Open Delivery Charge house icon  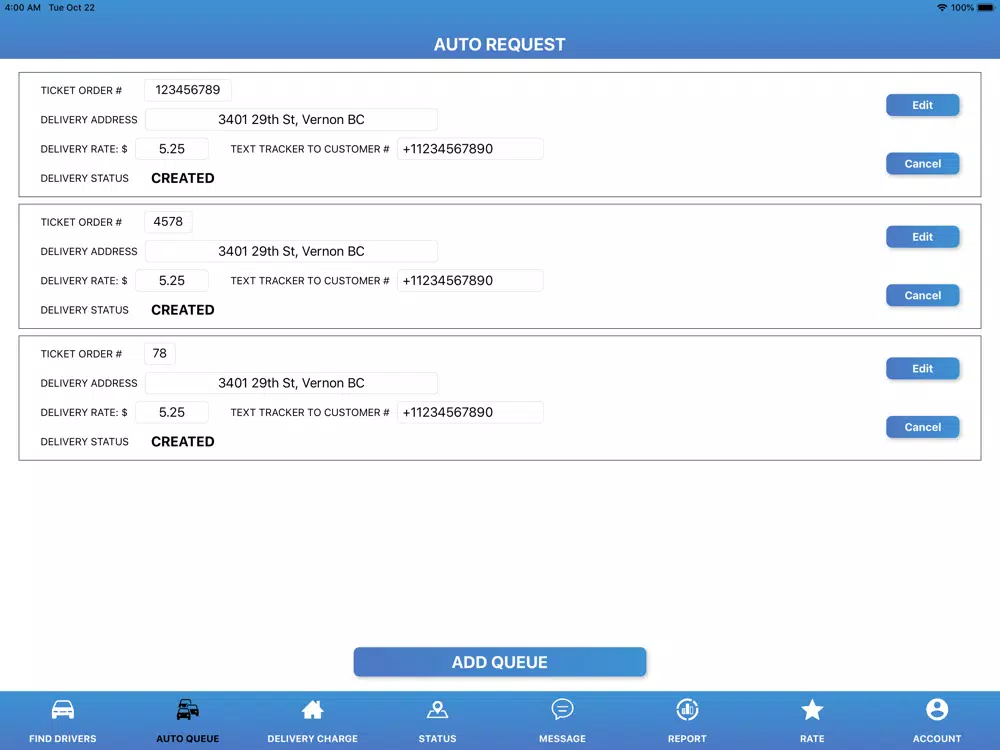312,709
